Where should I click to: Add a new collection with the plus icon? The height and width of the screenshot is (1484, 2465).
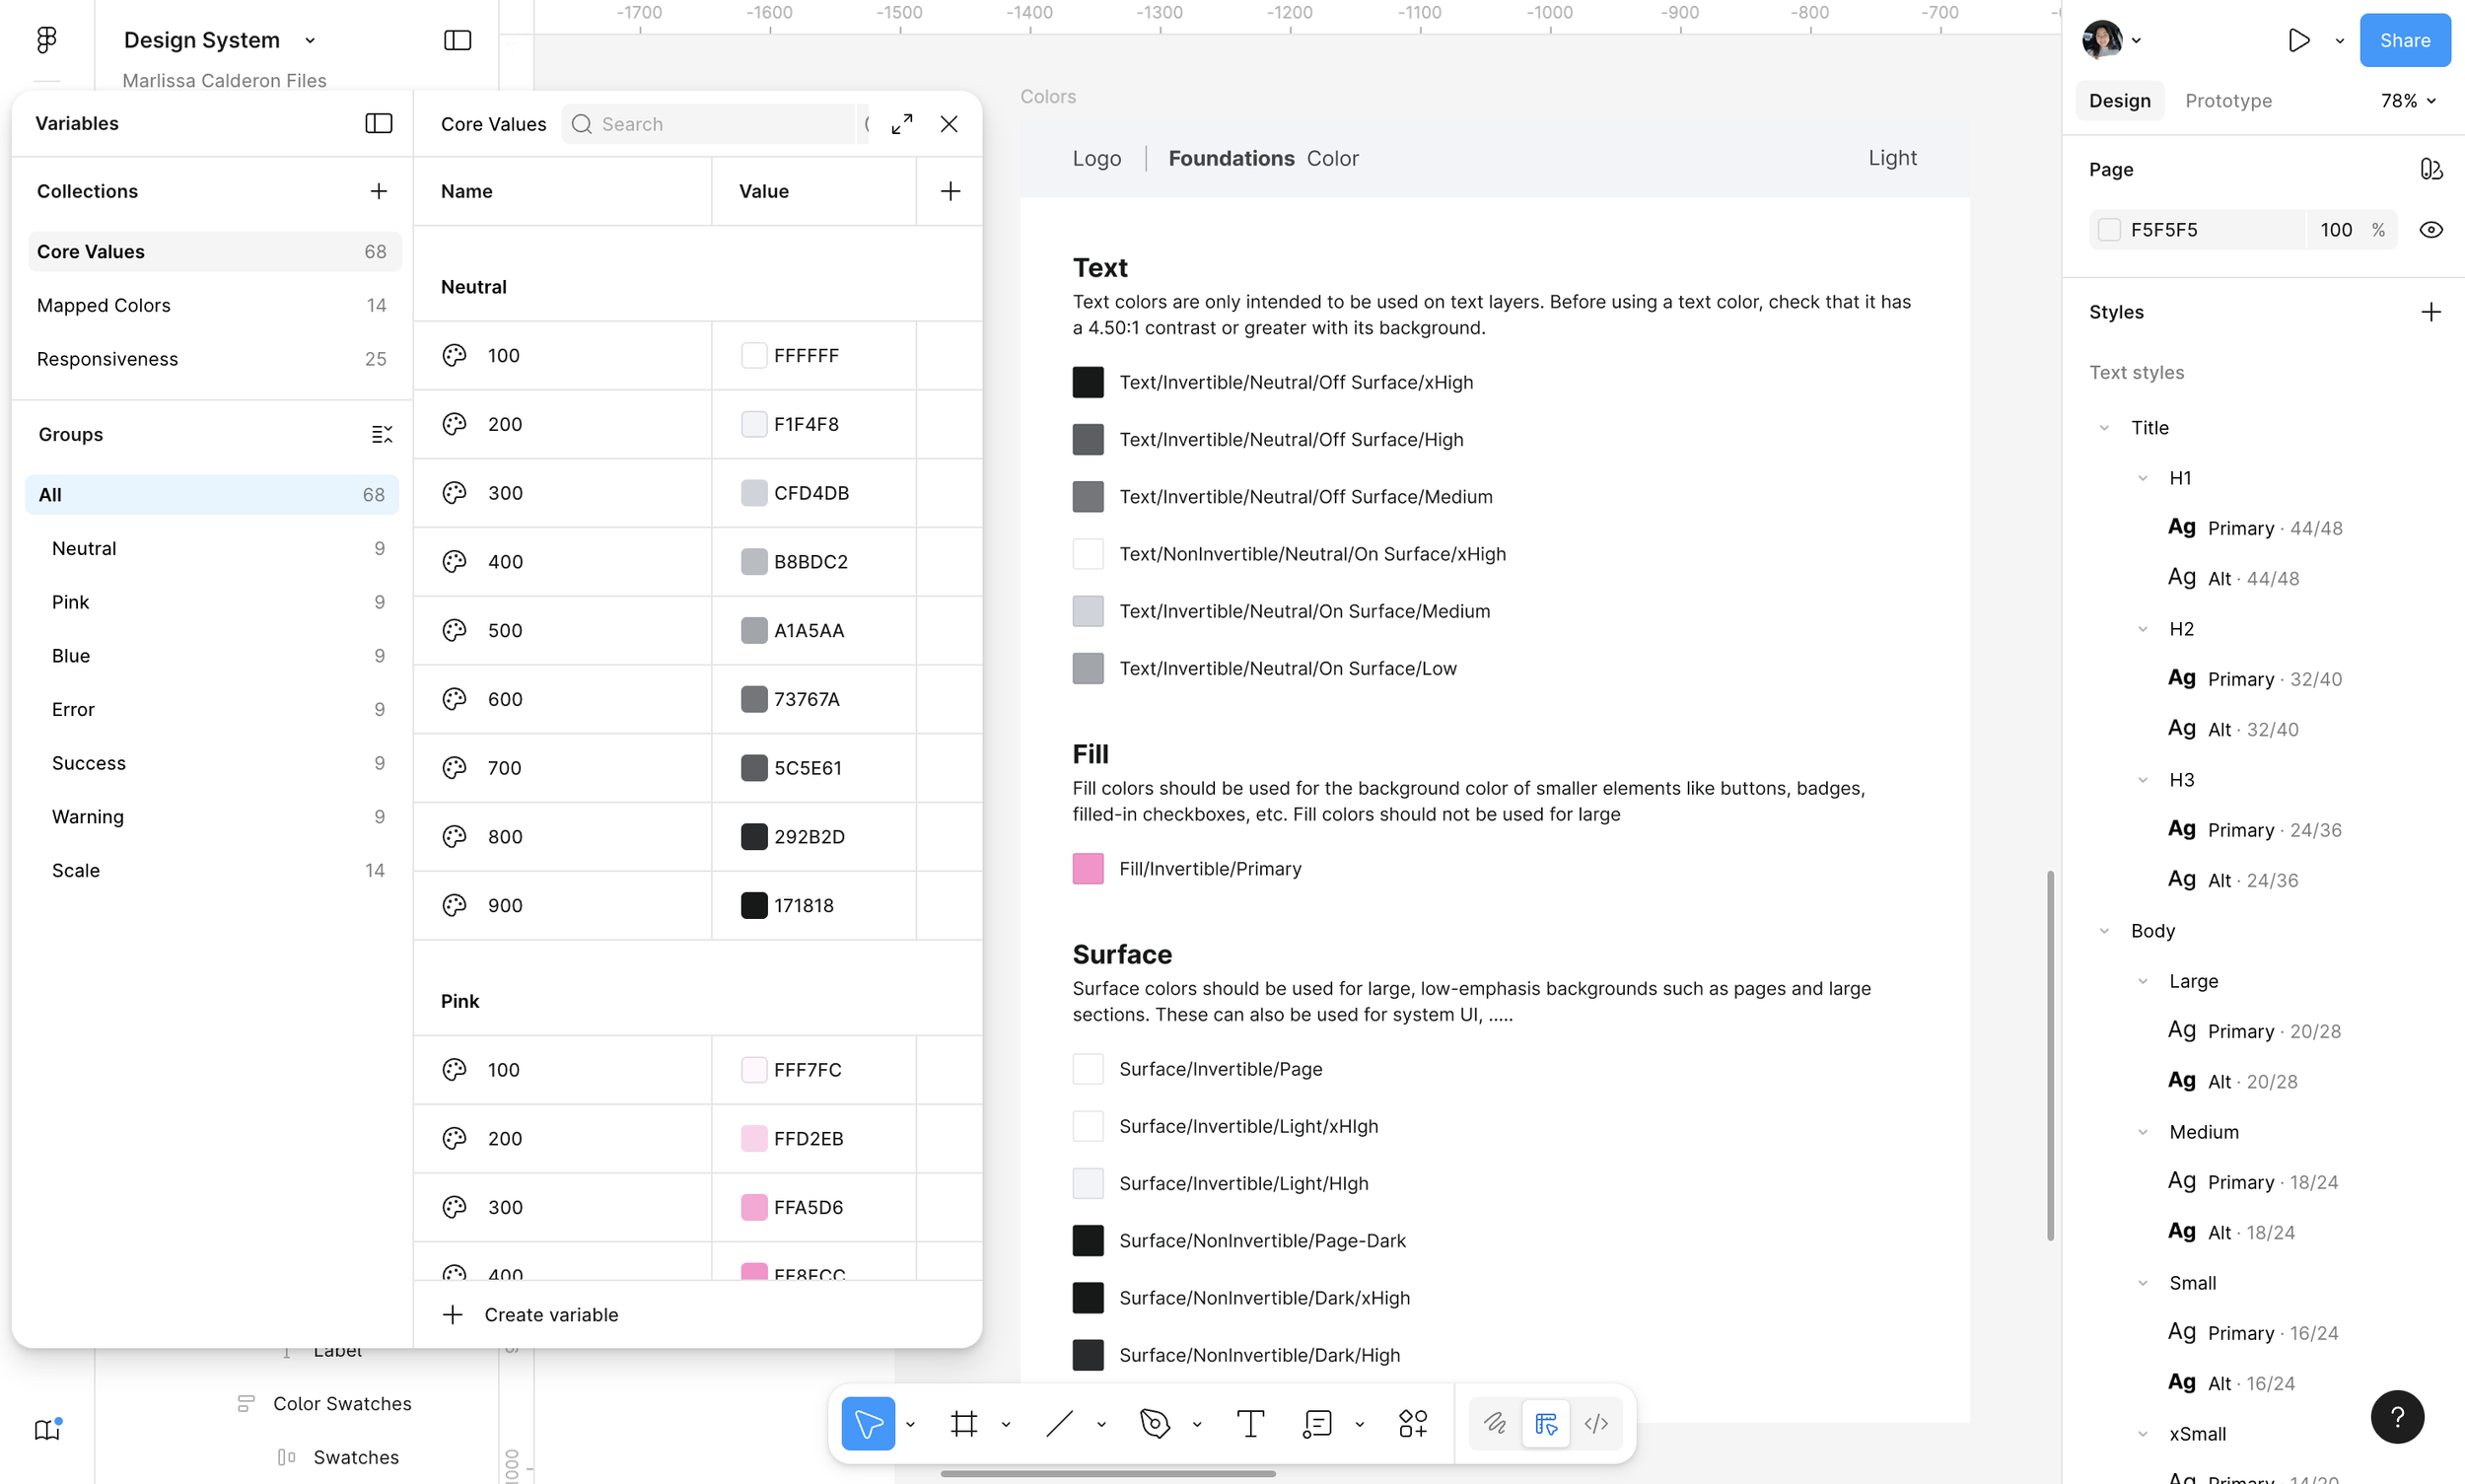[379, 191]
